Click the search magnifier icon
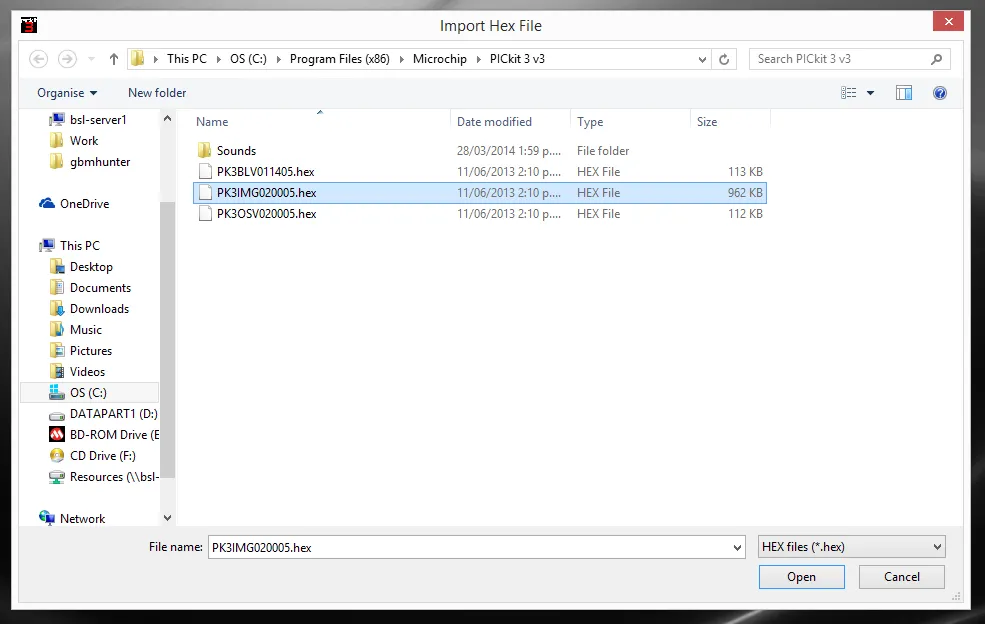Screen dimensions: 985x624 (937, 59)
